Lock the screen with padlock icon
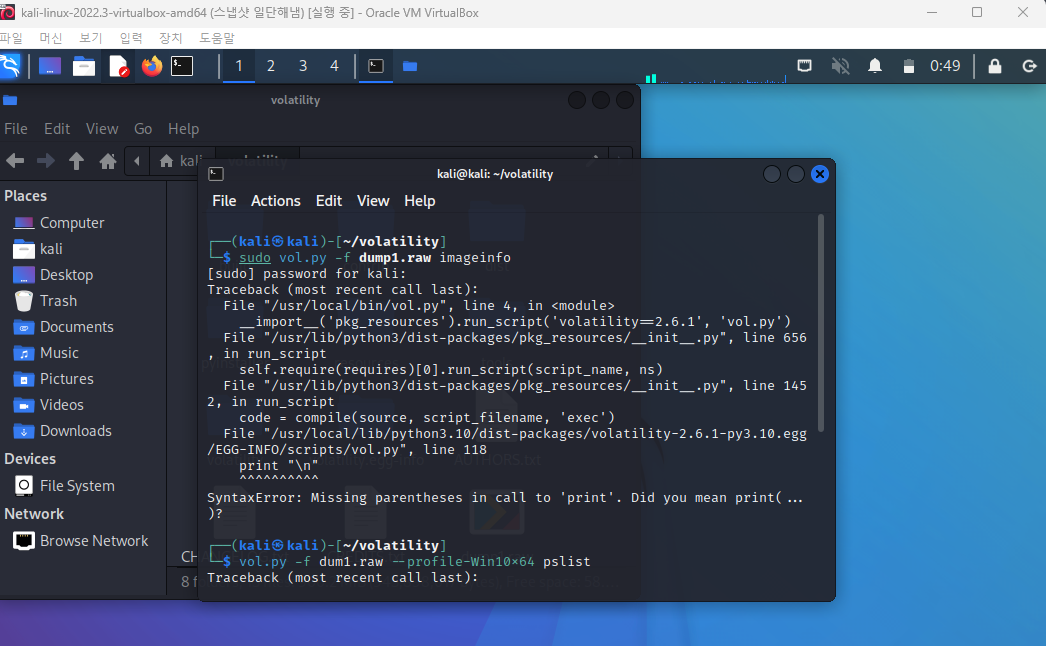 pyautogui.click(x=995, y=66)
